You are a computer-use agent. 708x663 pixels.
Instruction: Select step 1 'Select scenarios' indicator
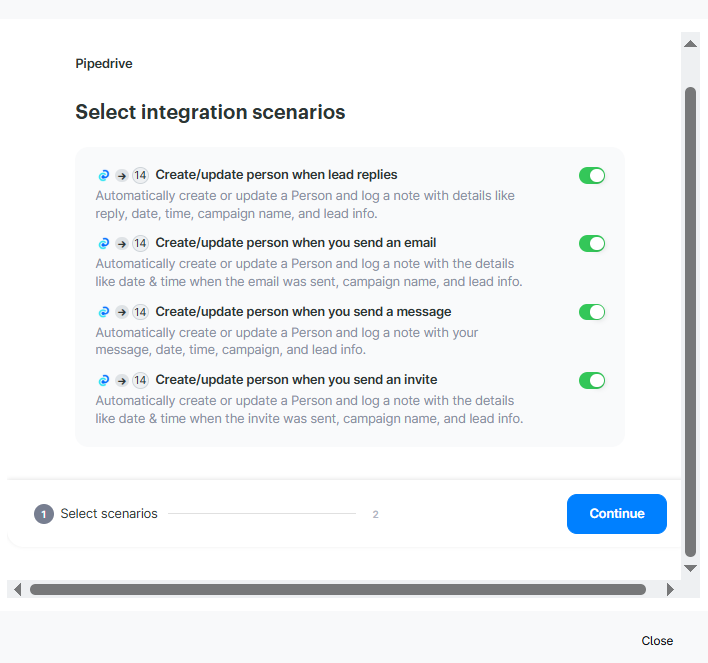tap(44, 514)
